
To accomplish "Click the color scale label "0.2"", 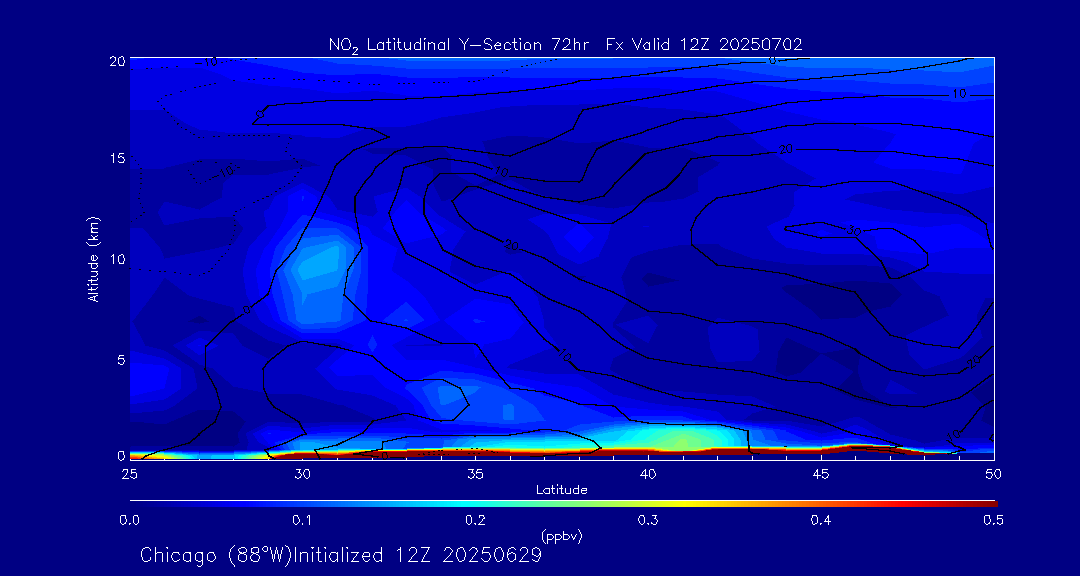I will 475,521.
